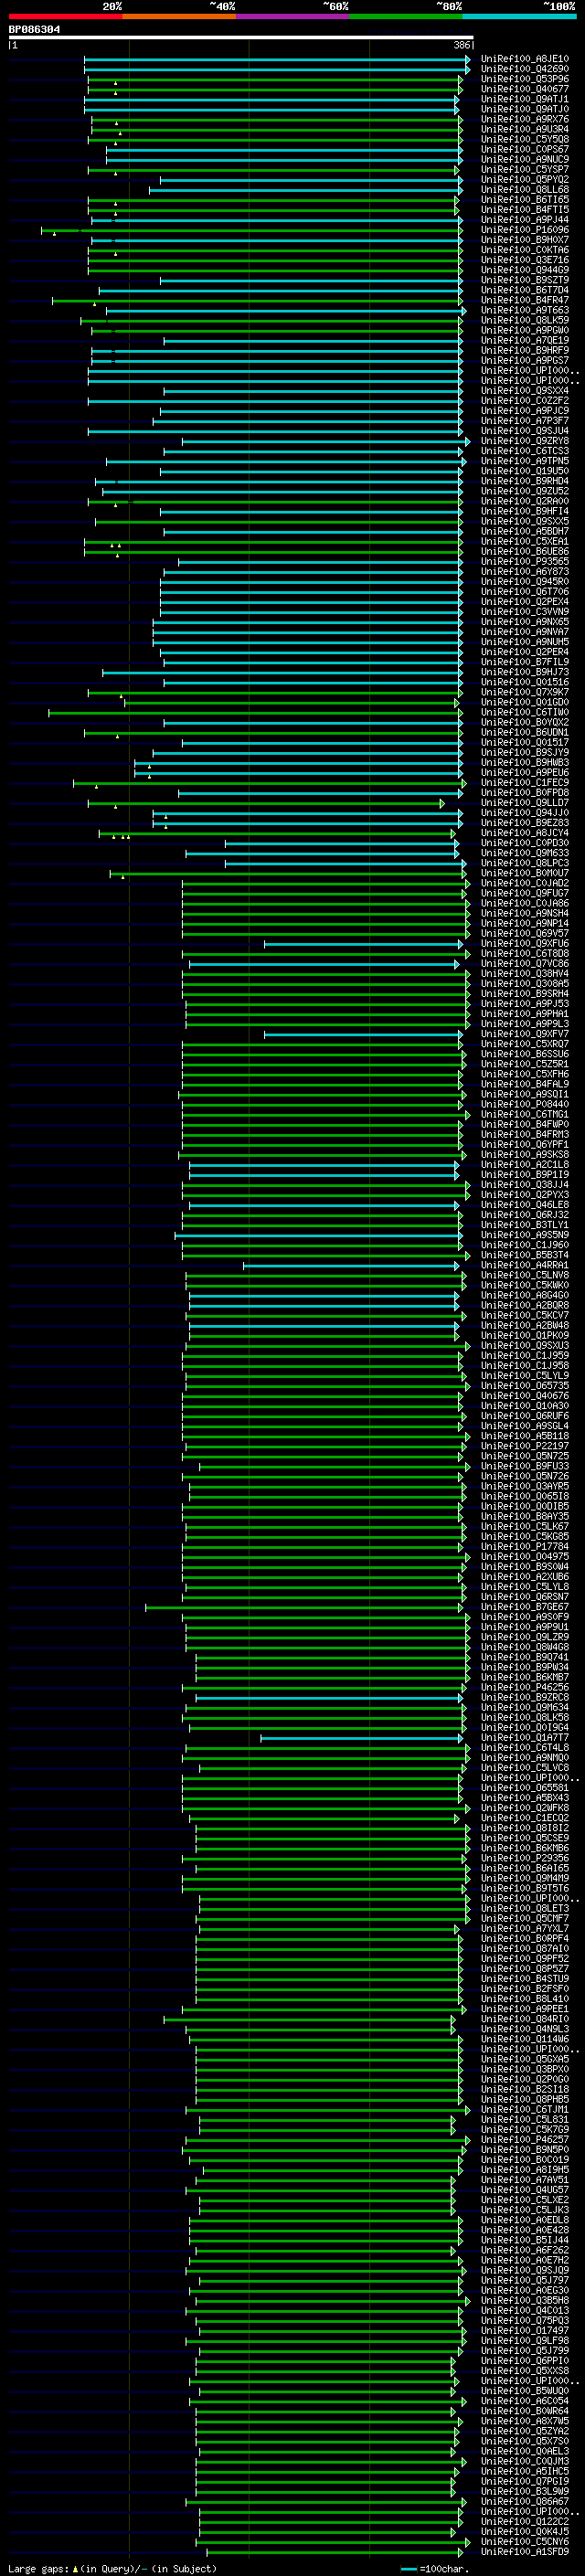Viewport: 585px width, 2576px height.
Task: Choose the UniRef100_B7FIL9 entry
Action: (x=525, y=662)
